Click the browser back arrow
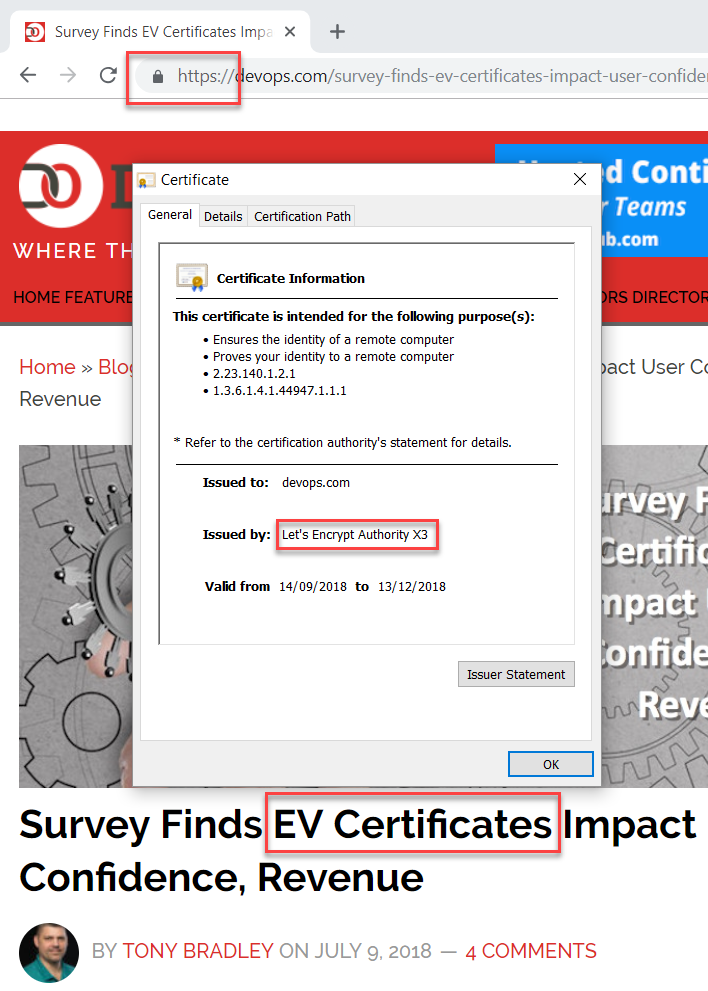 tap(28, 75)
